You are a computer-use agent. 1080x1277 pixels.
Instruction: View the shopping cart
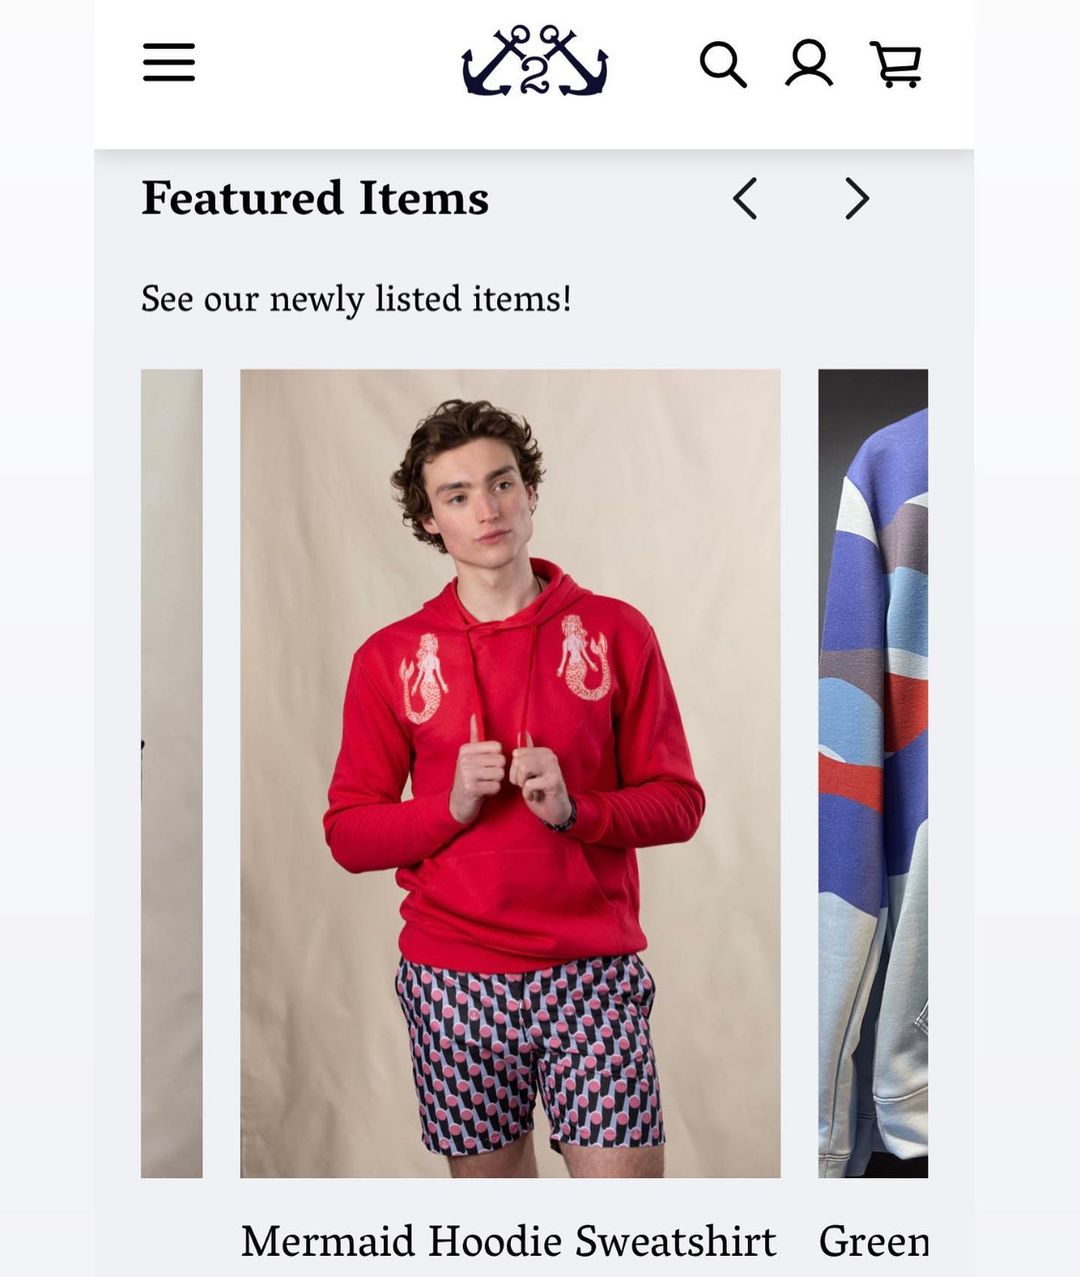tap(896, 64)
